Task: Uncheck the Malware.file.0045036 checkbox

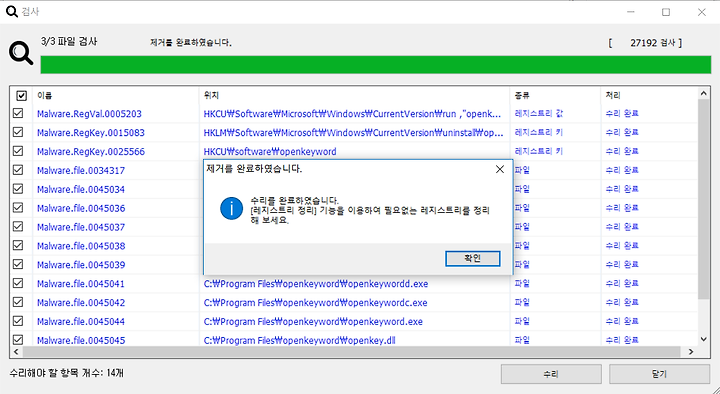Action: coord(18,207)
